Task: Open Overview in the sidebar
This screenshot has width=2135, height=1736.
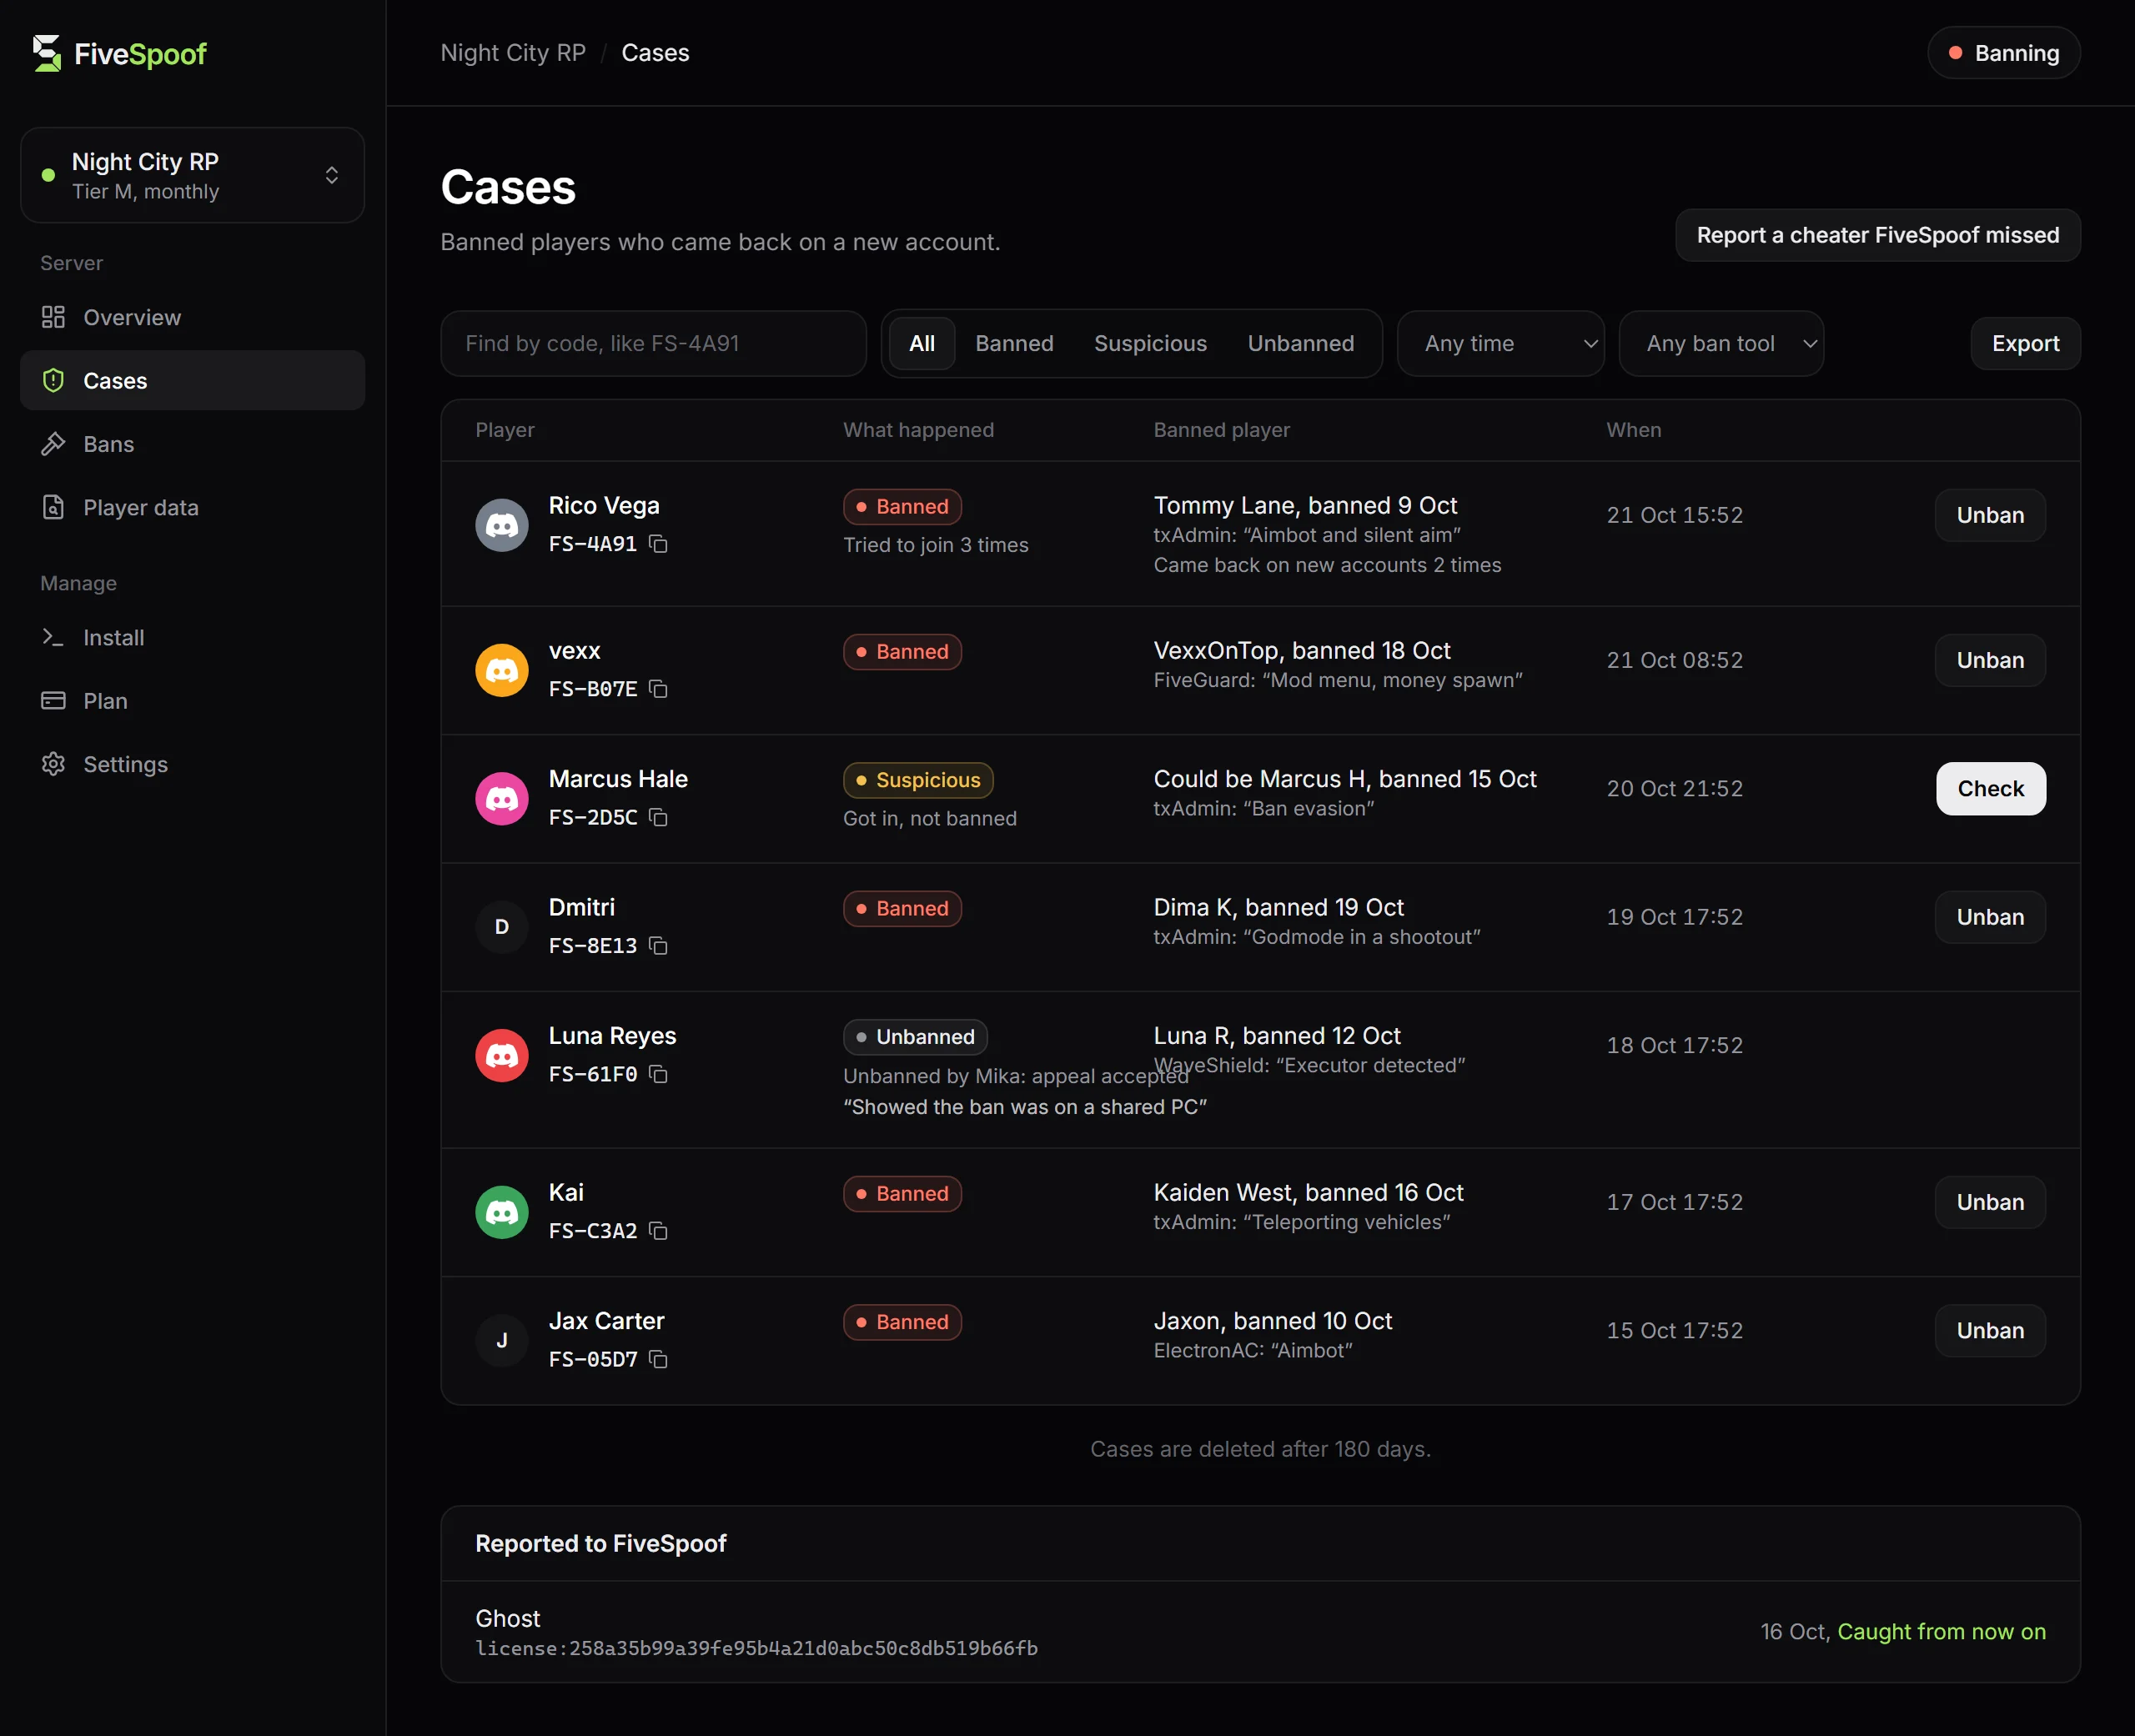Action: 192,317
